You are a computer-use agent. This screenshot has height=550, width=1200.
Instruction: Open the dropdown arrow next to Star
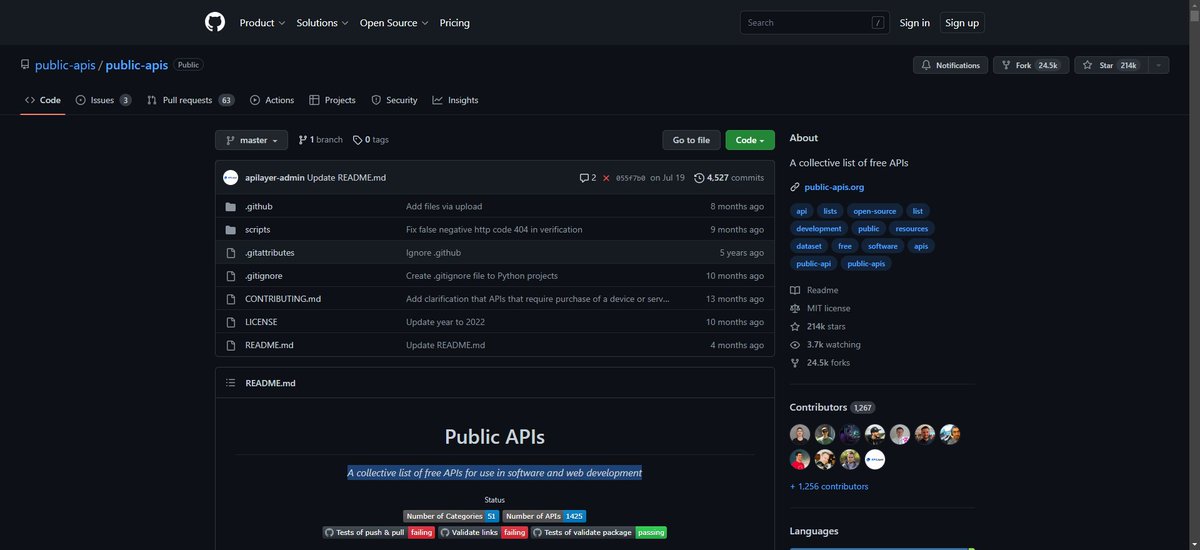1157,65
